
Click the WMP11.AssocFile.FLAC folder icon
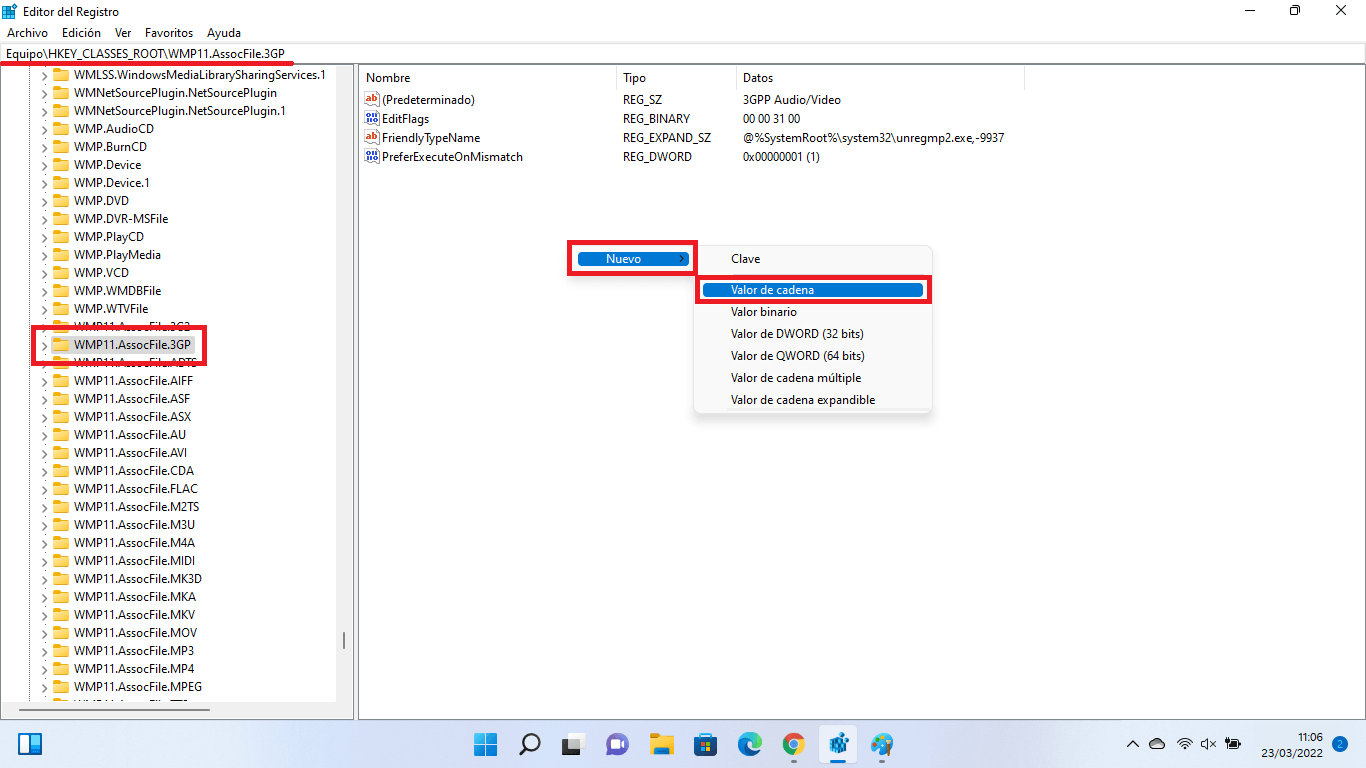[61, 489]
